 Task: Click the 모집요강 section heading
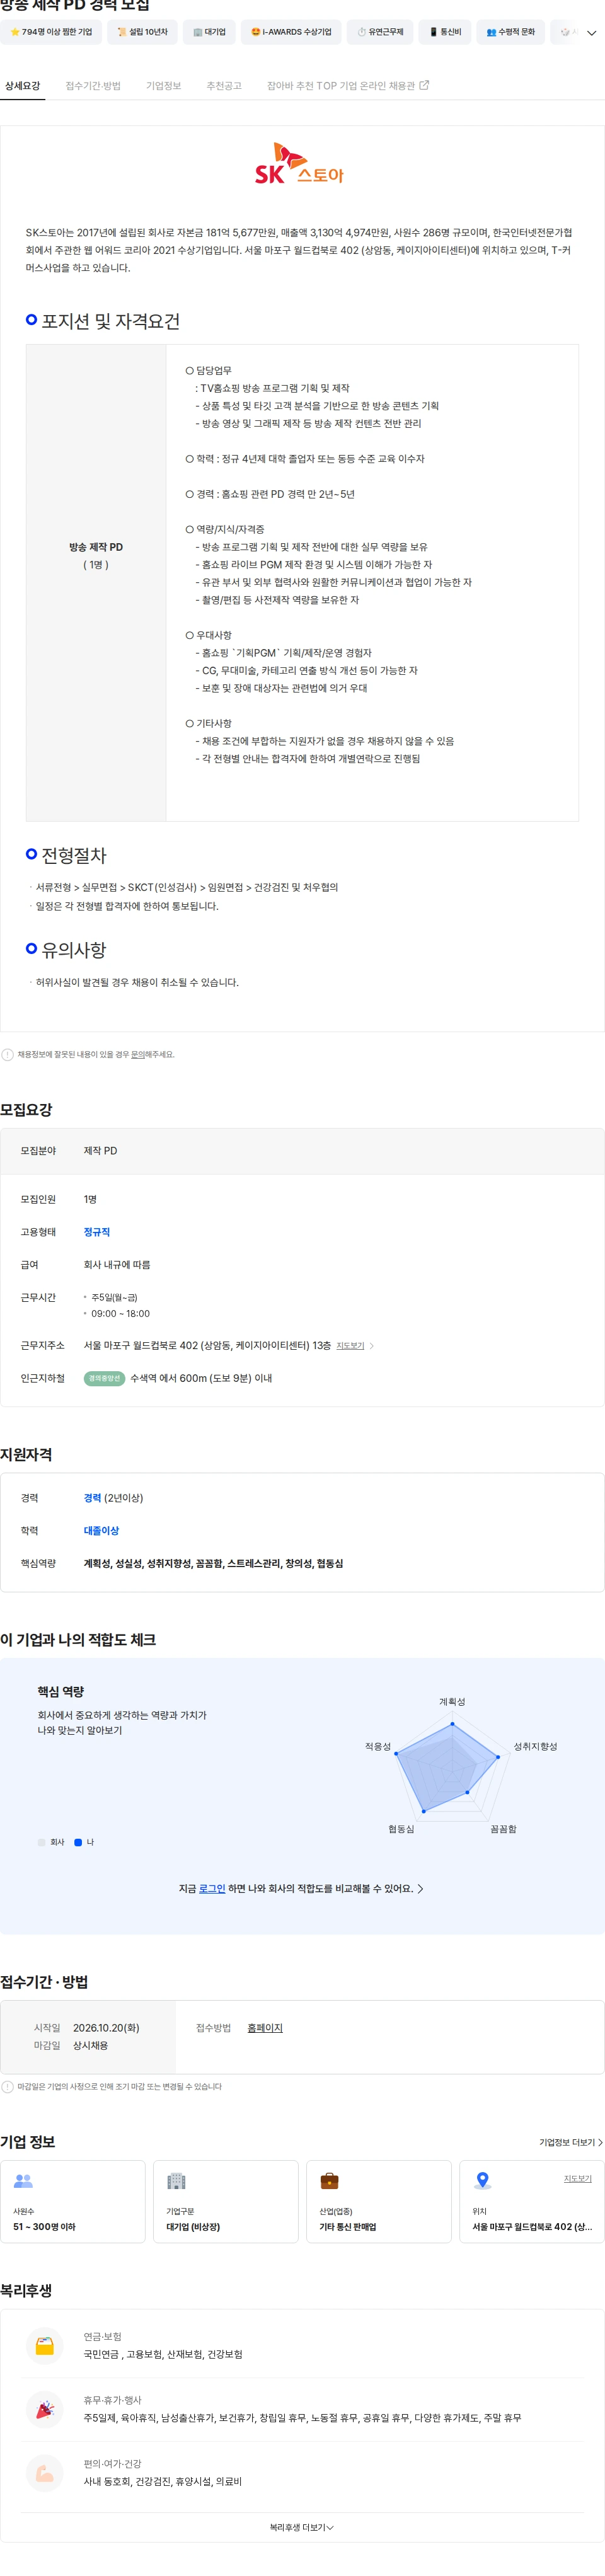[26, 1110]
